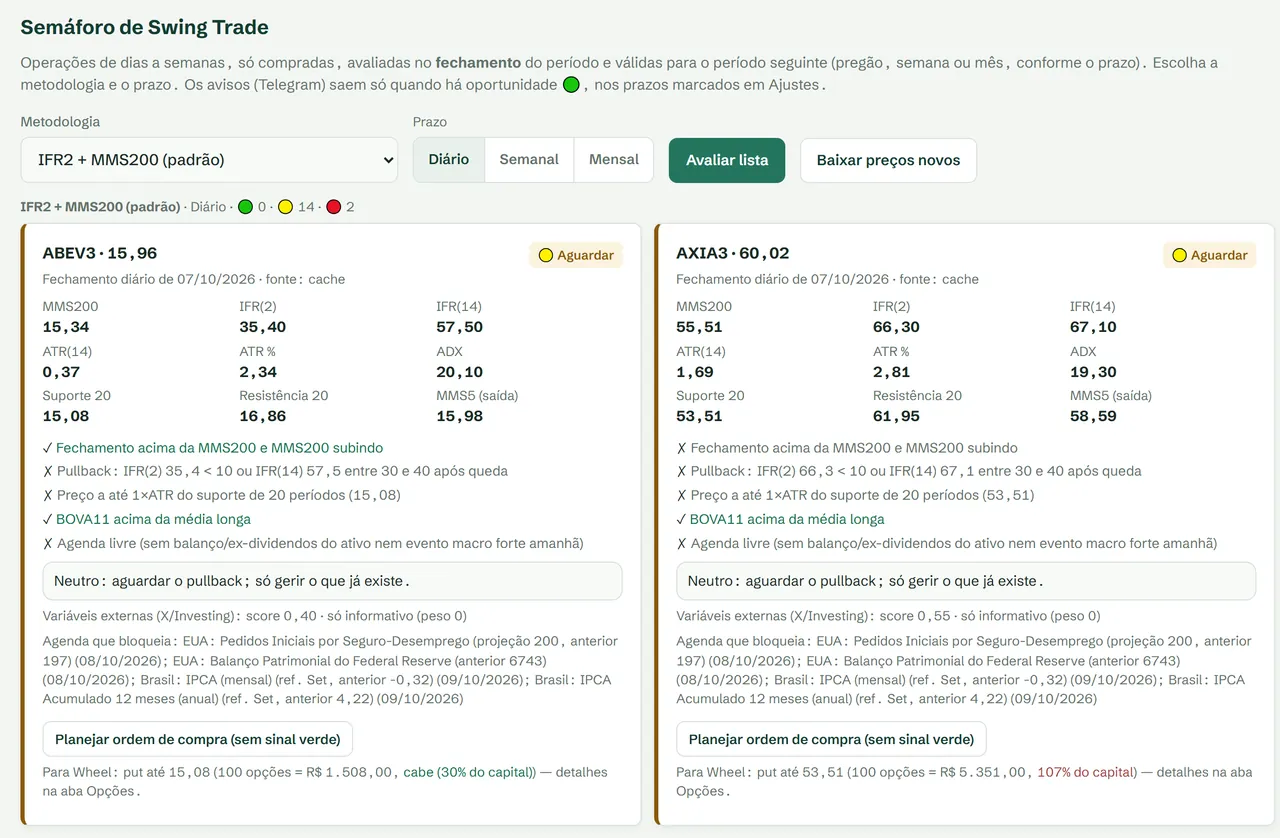Click AXIA3's ATR % value 2,81

coord(891,372)
